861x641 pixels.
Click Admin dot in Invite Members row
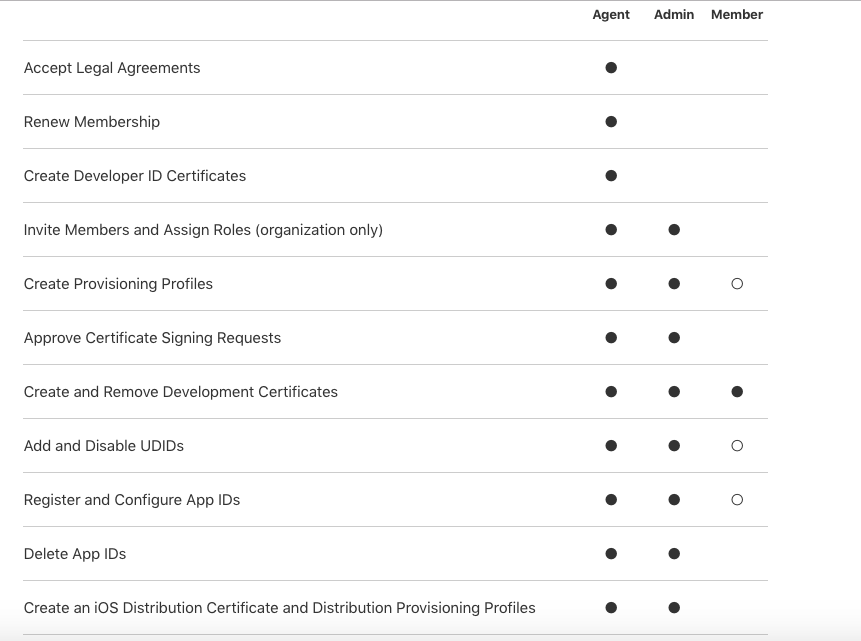(674, 230)
